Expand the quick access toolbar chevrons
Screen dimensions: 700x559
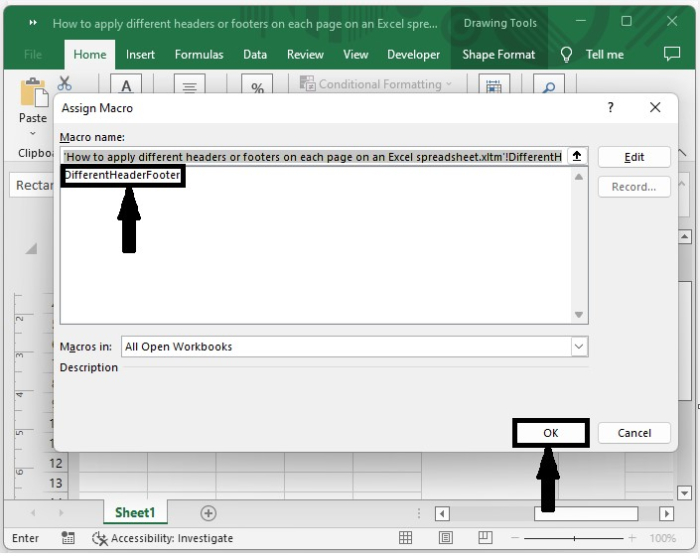click(33, 23)
